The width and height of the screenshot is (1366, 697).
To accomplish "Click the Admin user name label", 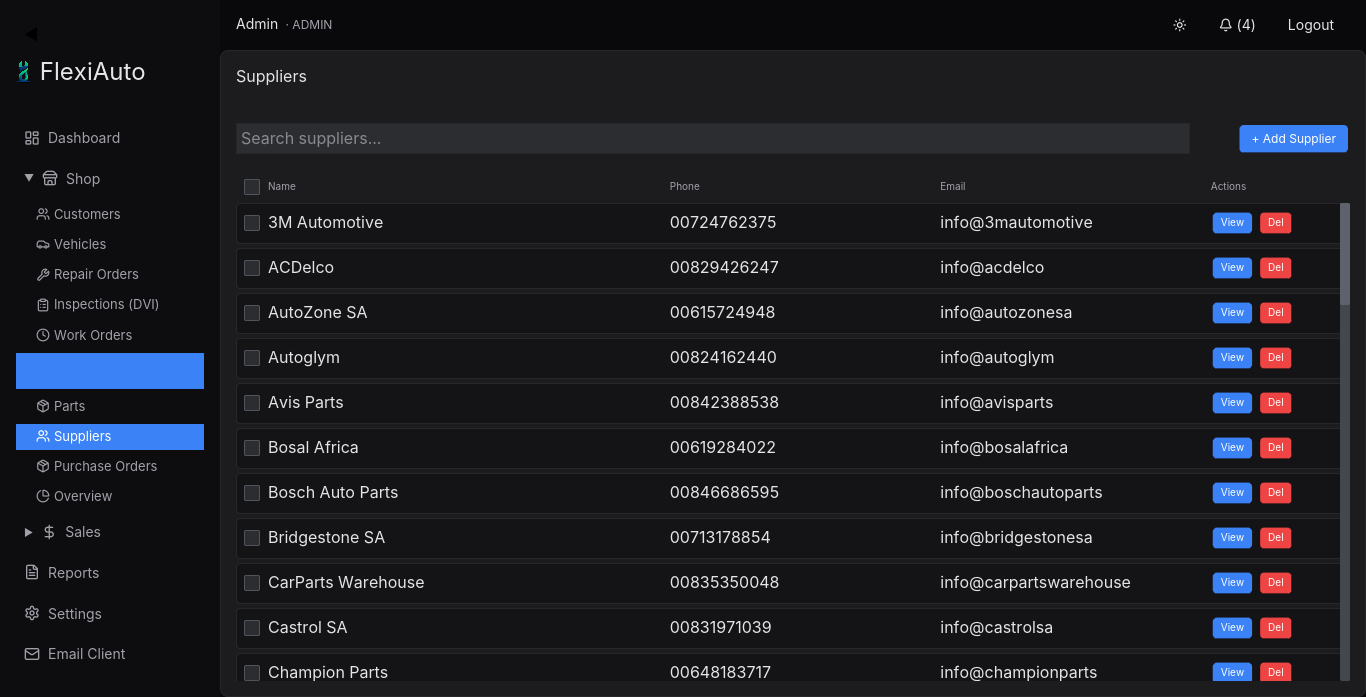I will [x=257, y=24].
